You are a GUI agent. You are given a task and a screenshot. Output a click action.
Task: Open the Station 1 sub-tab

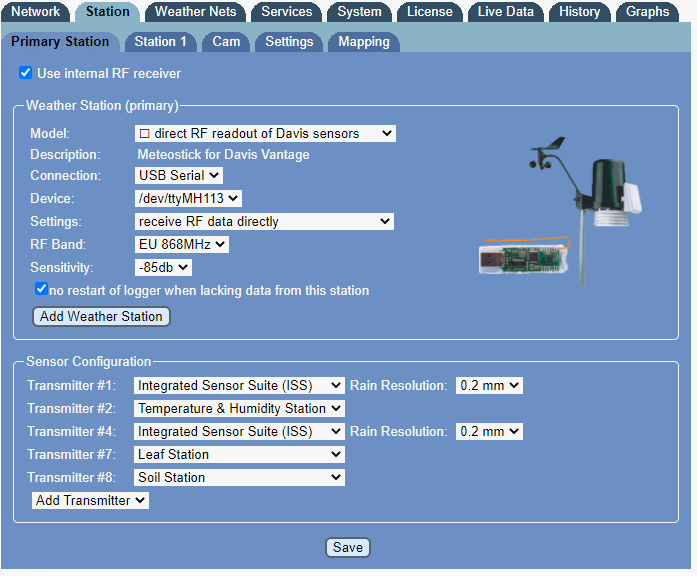(x=160, y=42)
